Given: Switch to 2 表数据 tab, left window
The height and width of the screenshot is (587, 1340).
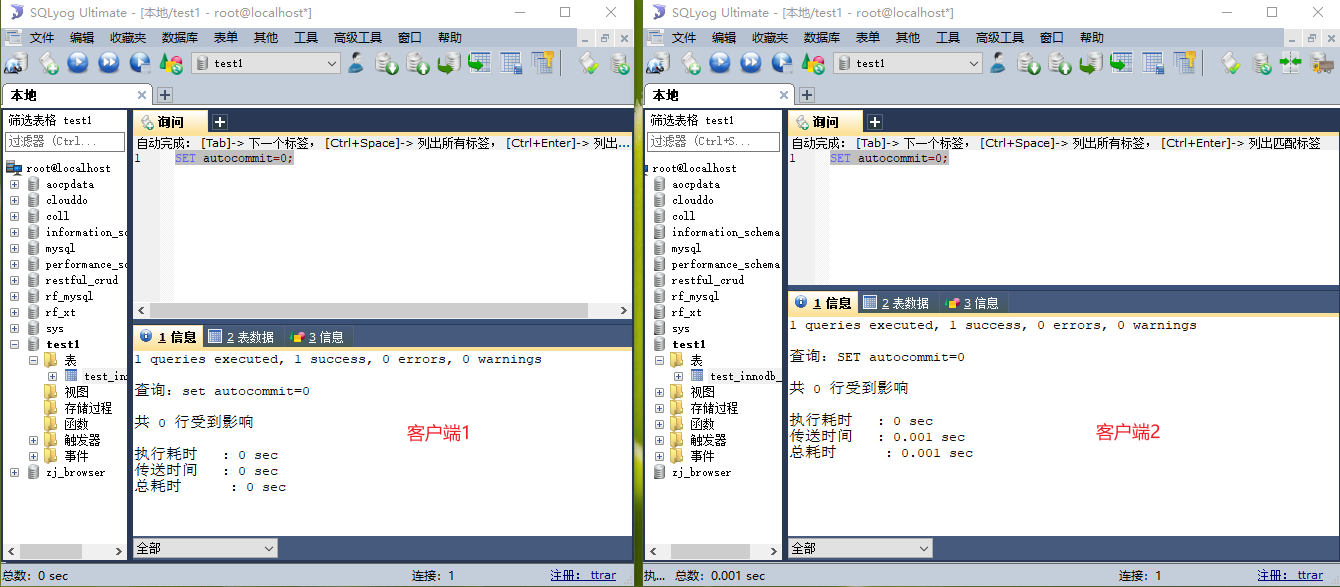Looking at the screenshot, I should tap(241, 337).
